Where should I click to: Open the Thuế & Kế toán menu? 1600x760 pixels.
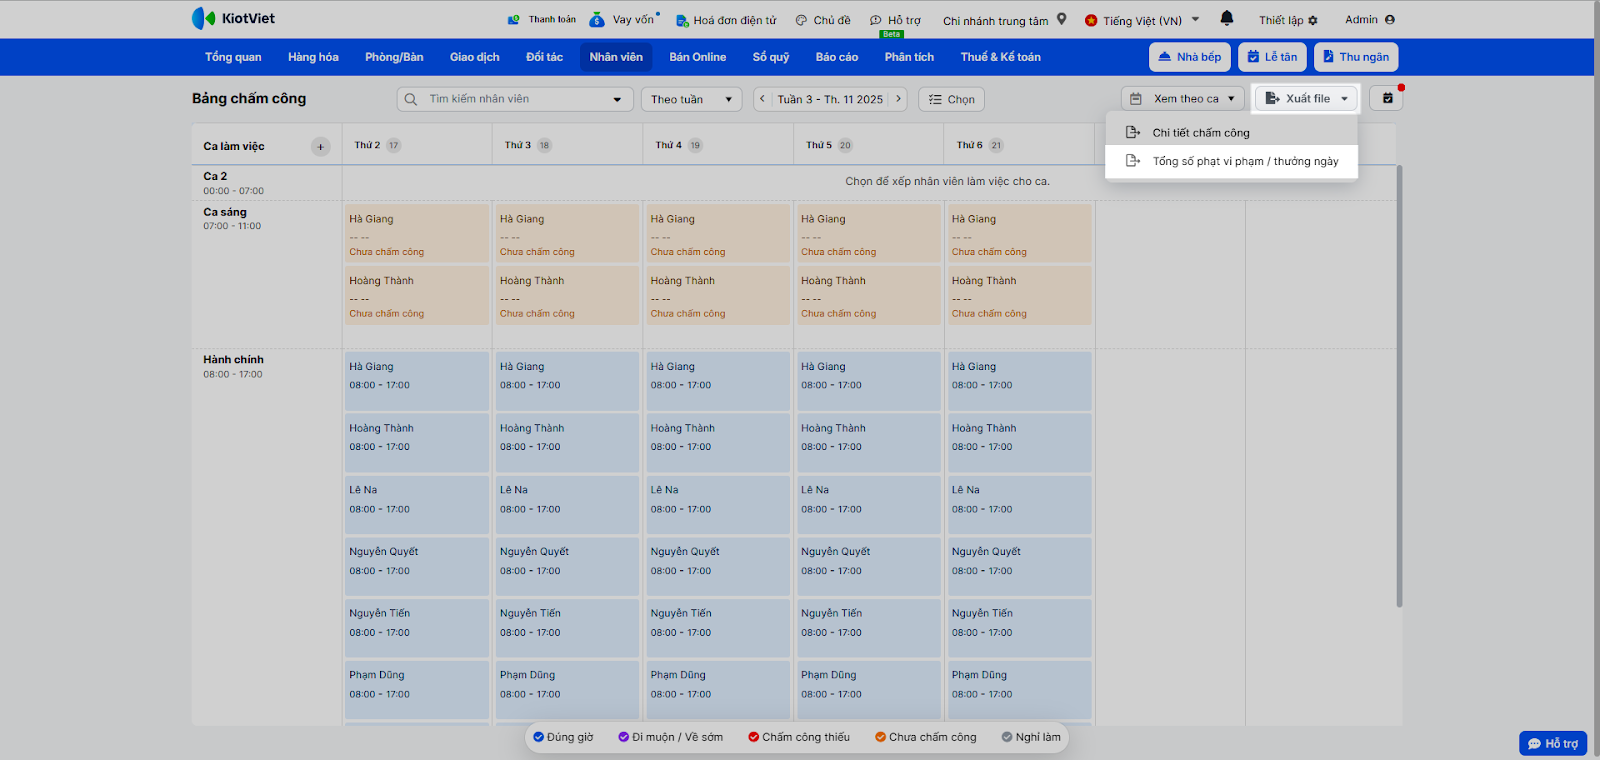click(1001, 57)
